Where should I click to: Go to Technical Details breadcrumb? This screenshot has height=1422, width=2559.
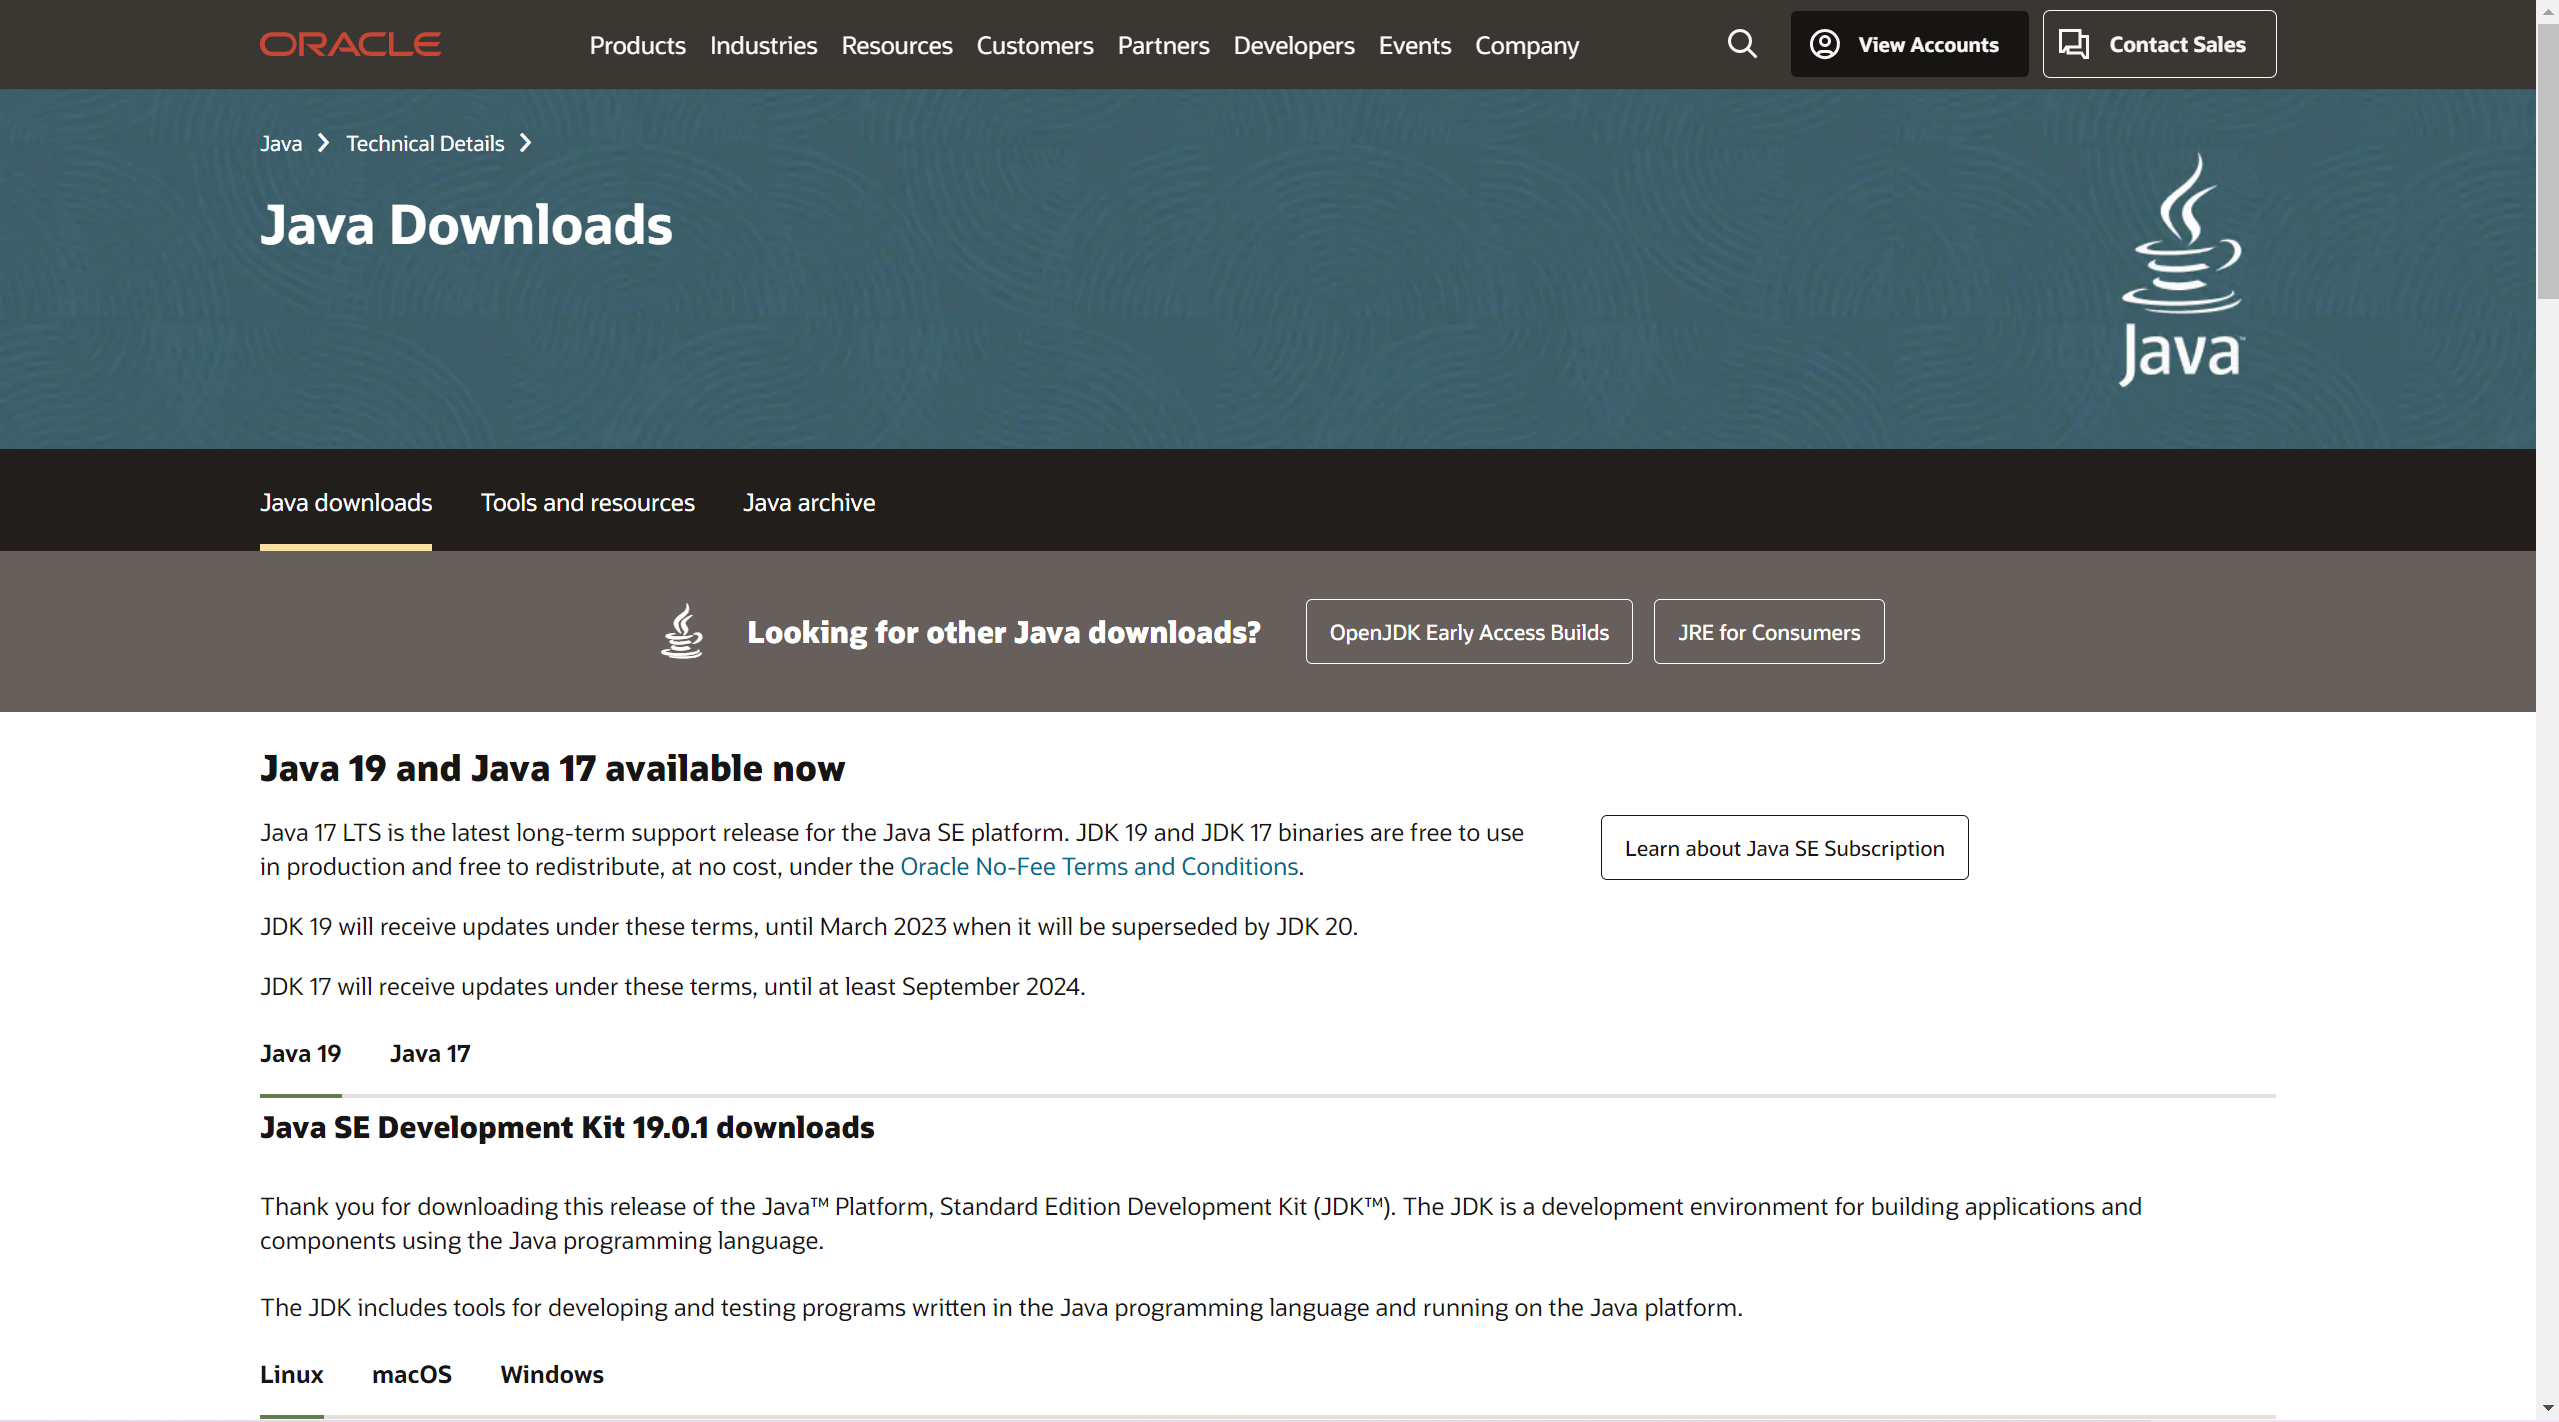coord(425,143)
